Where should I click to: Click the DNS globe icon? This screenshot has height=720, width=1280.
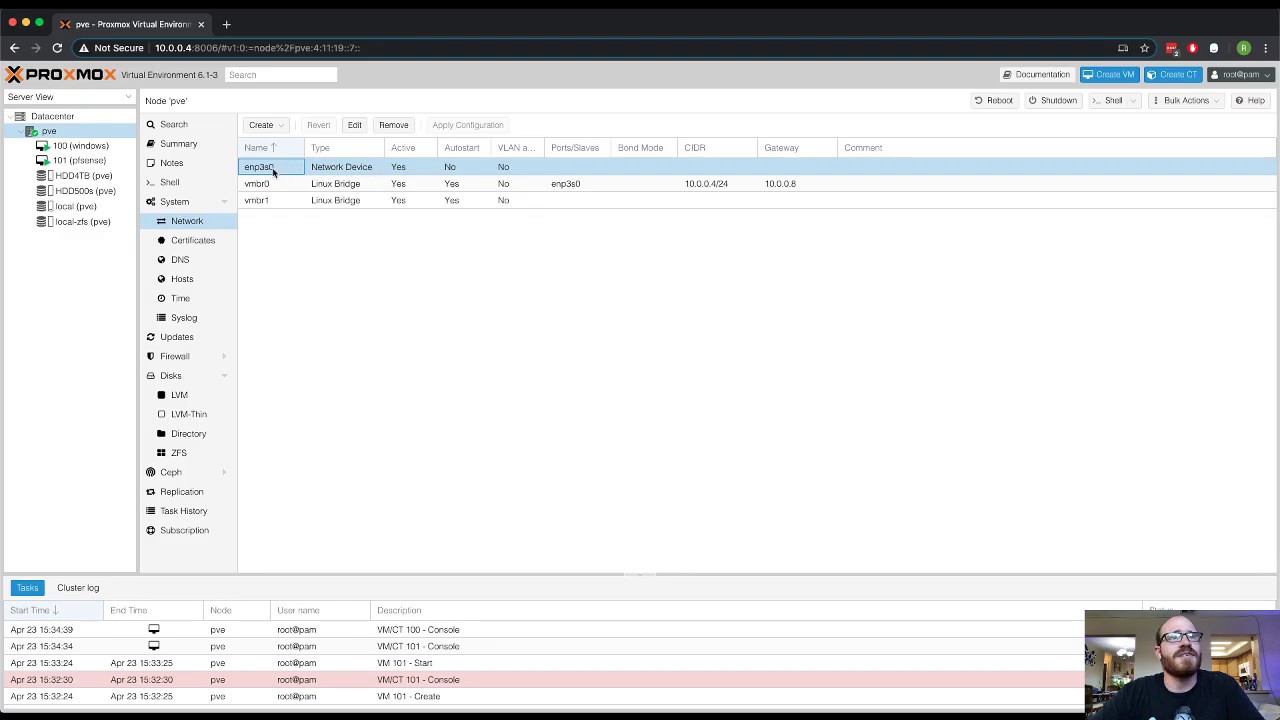click(161, 260)
